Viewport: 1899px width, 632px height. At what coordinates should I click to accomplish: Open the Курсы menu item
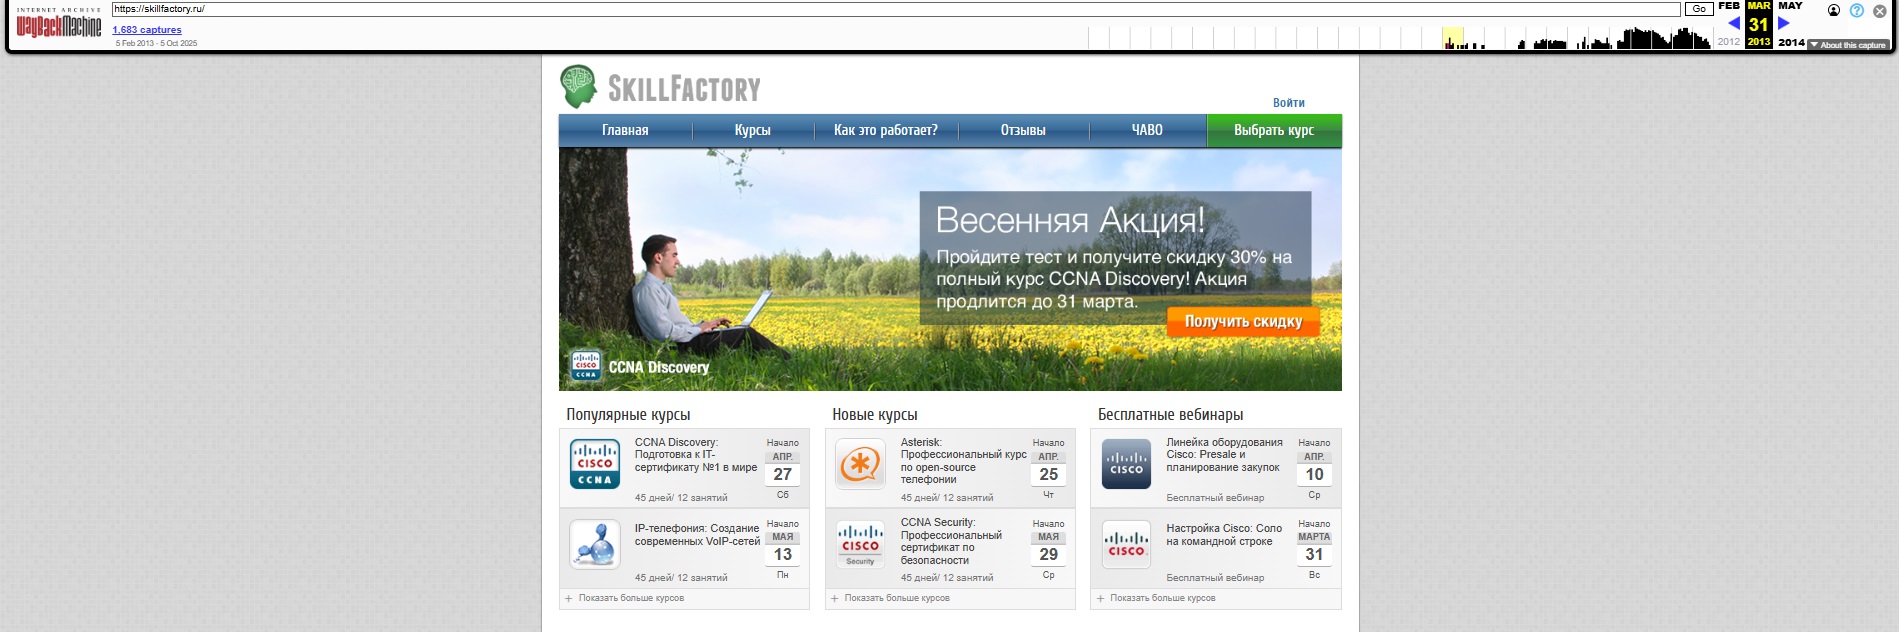pyautogui.click(x=752, y=130)
